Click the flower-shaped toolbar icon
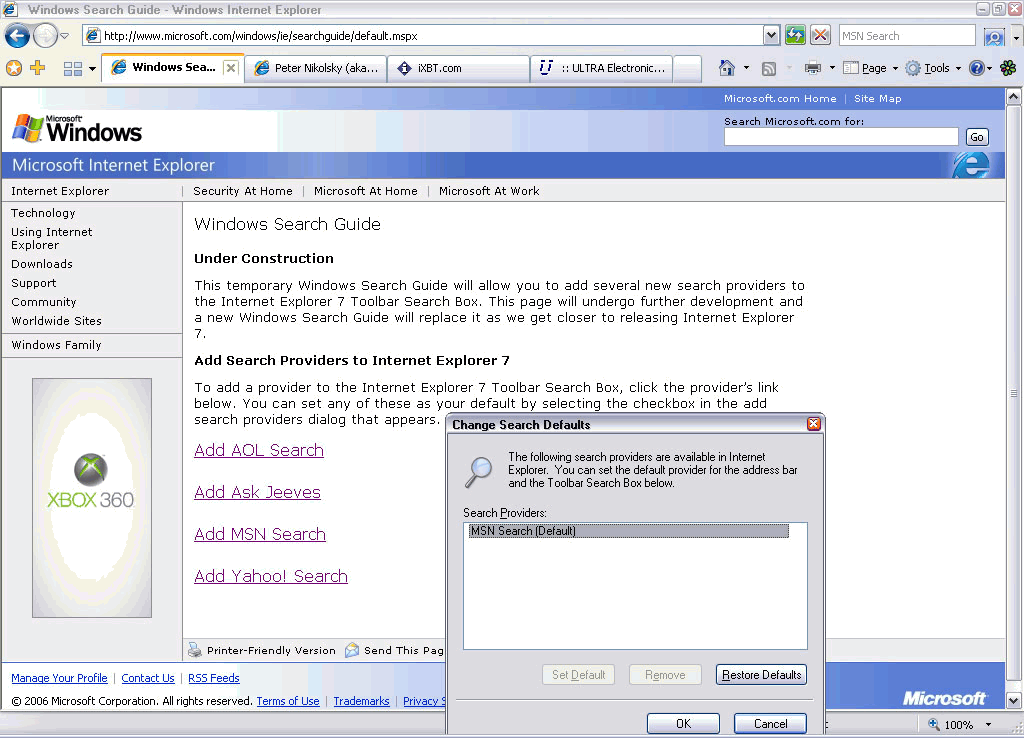 point(1008,68)
